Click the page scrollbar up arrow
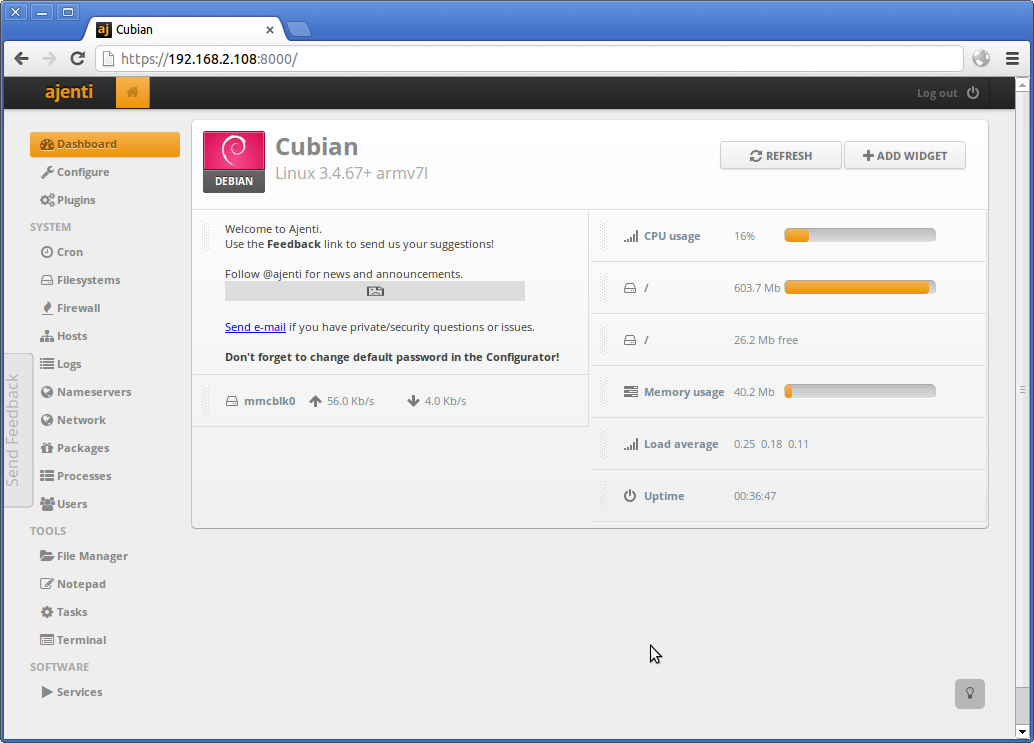This screenshot has height=743, width=1034. (1022, 84)
